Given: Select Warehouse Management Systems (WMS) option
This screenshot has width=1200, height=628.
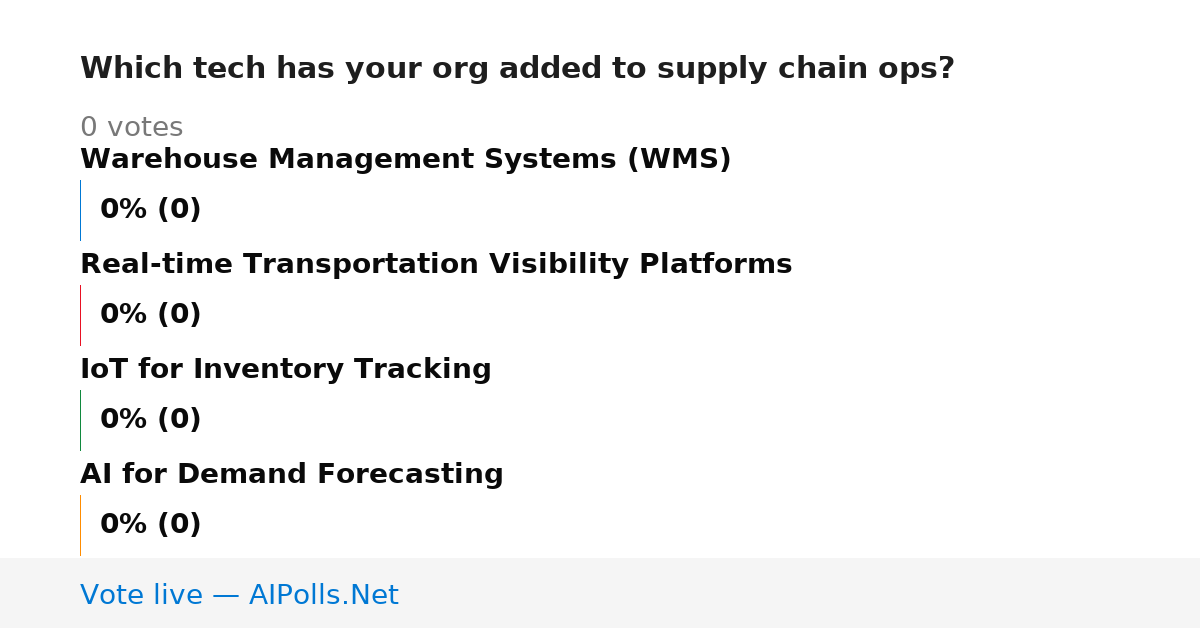Looking at the screenshot, I should pos(406,160).
